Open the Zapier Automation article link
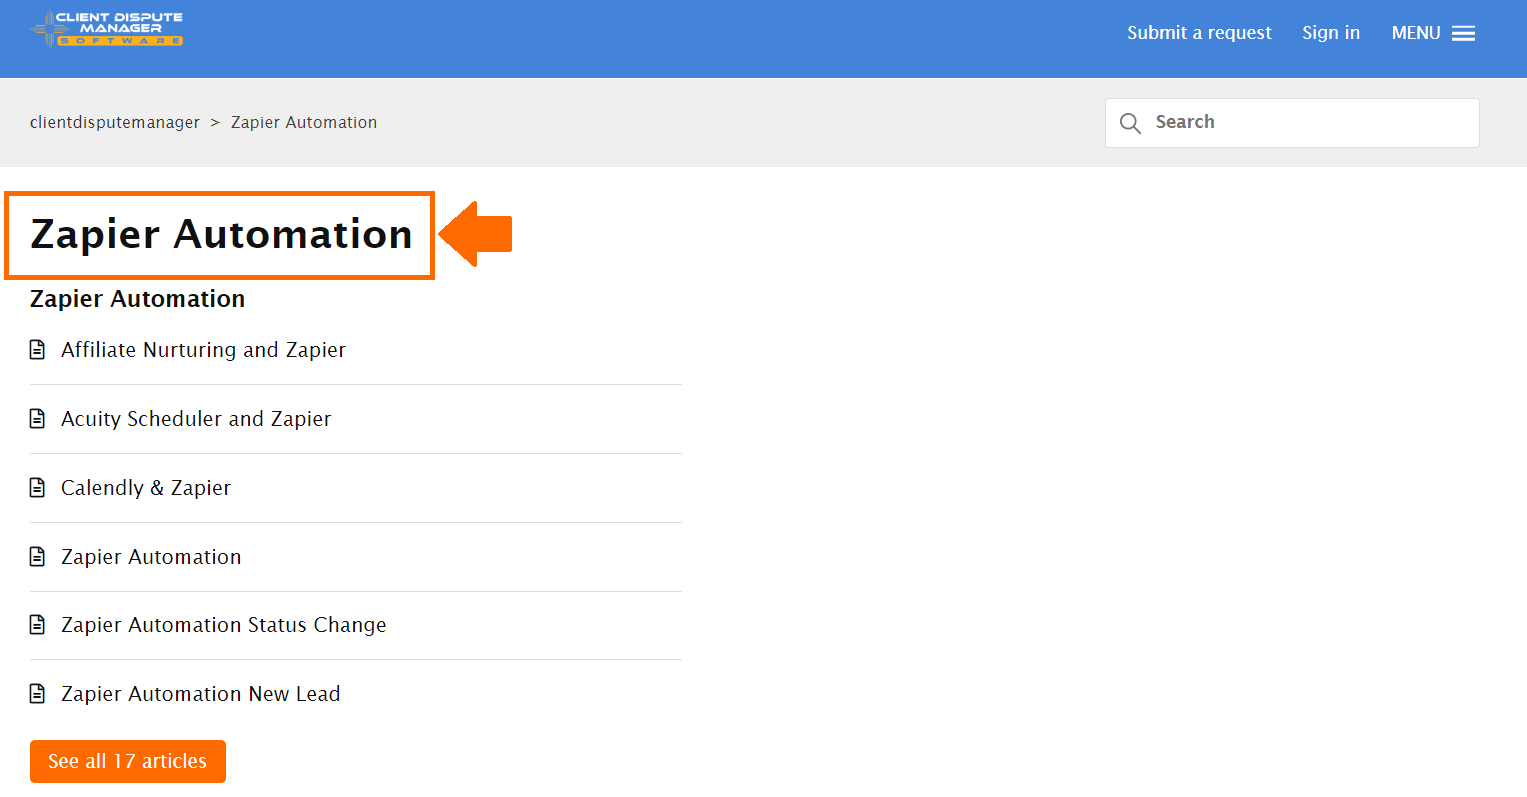 coord(151,557)
